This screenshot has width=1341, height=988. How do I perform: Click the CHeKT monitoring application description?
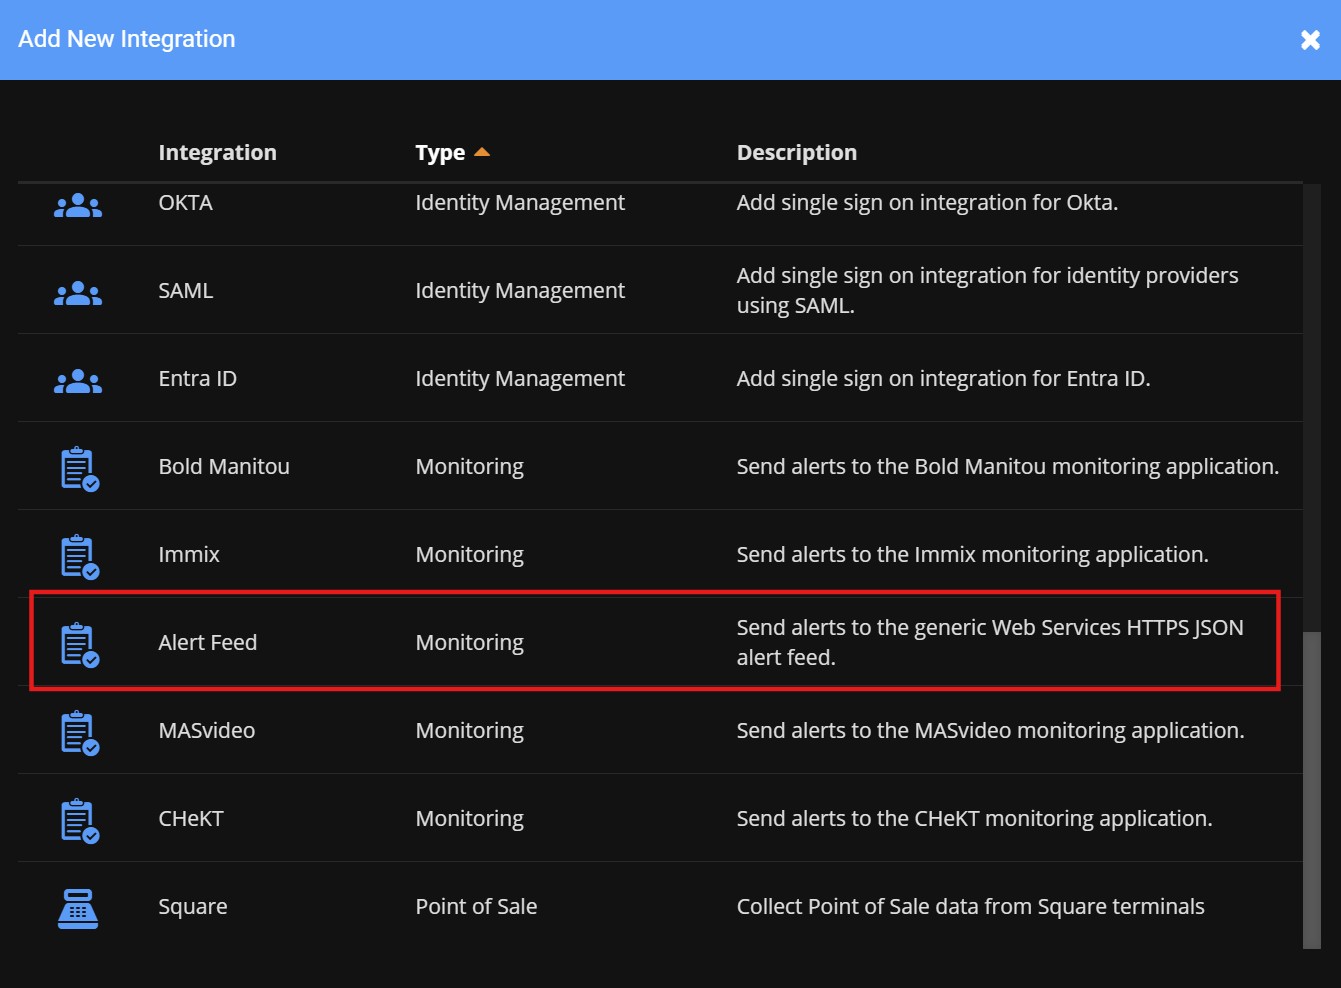pos(975,819)
